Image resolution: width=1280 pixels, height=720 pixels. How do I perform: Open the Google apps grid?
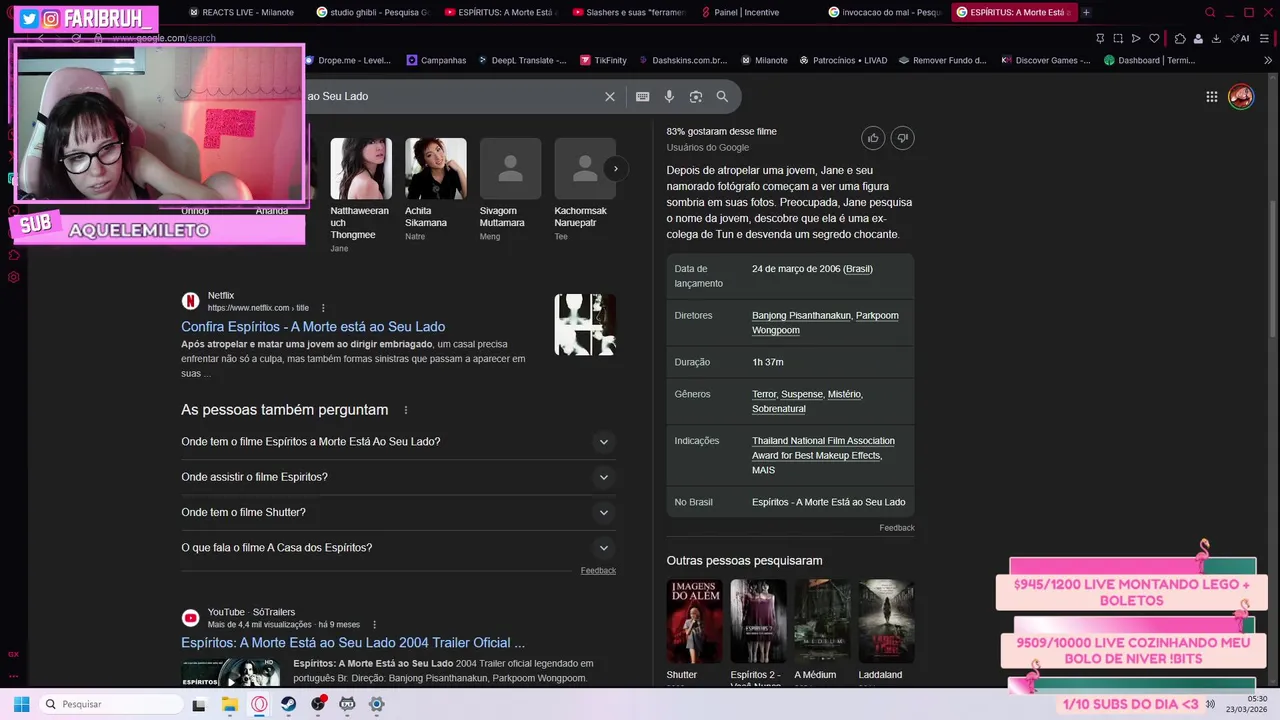pos(1212,97)
